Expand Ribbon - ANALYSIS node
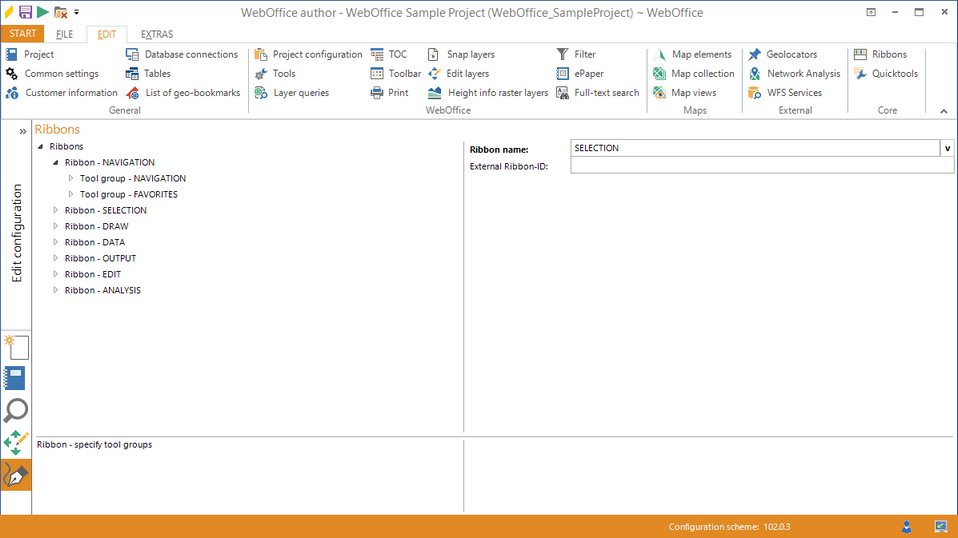The image size is (958, 538). [x=56, y=290]
